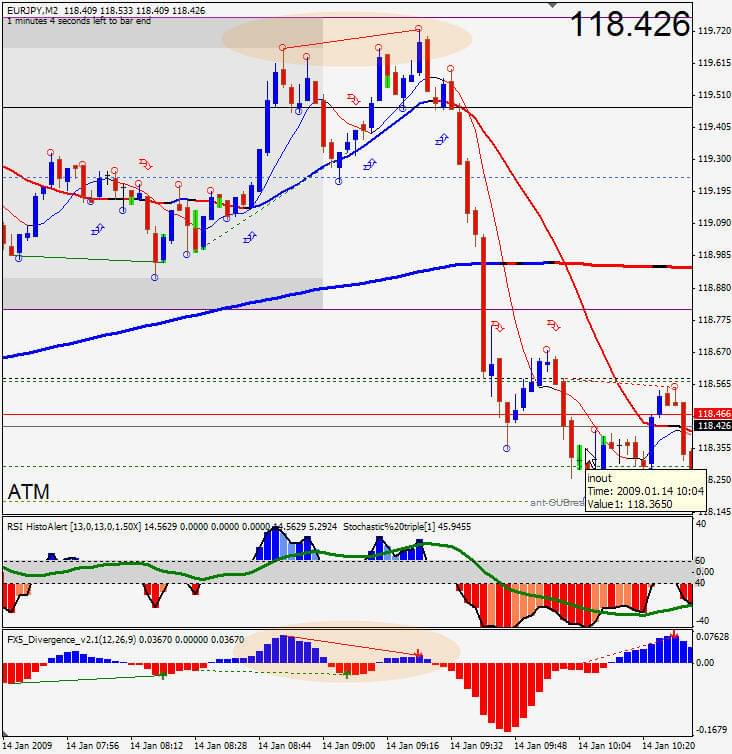
Task: Click the 14 Jan 08:44 time axis label
Action: [285, 746]
